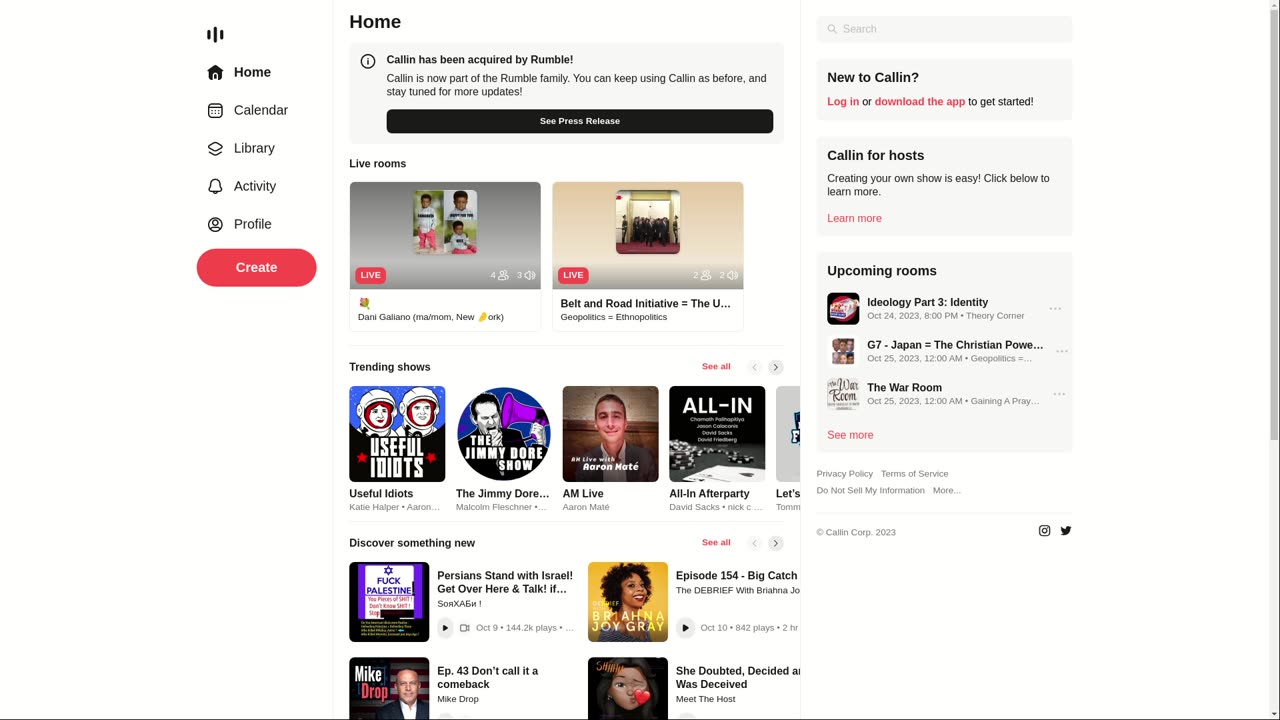Open options for G7 - Japan room
This screenshot has height=720, width=1280.
click(1062, 351)
